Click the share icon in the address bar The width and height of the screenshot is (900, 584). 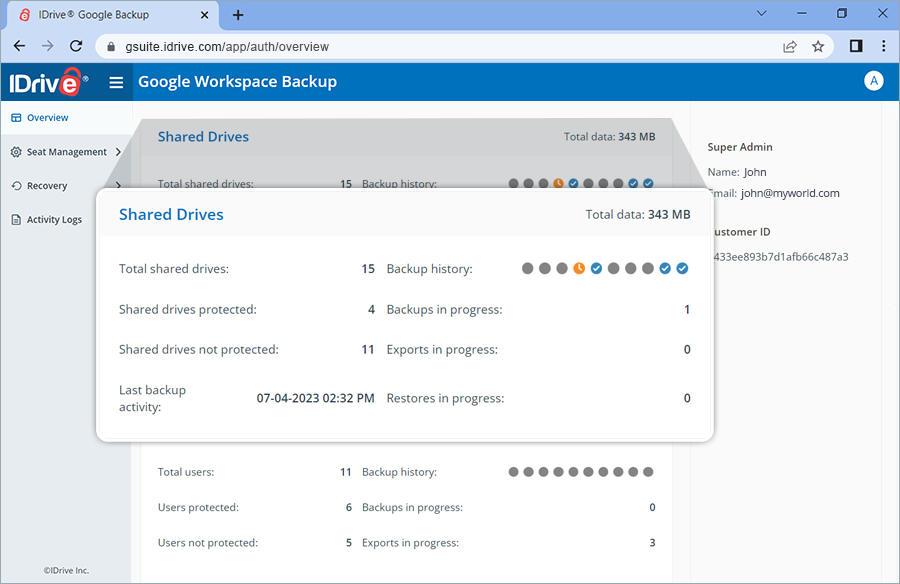(x=789, y=46)
